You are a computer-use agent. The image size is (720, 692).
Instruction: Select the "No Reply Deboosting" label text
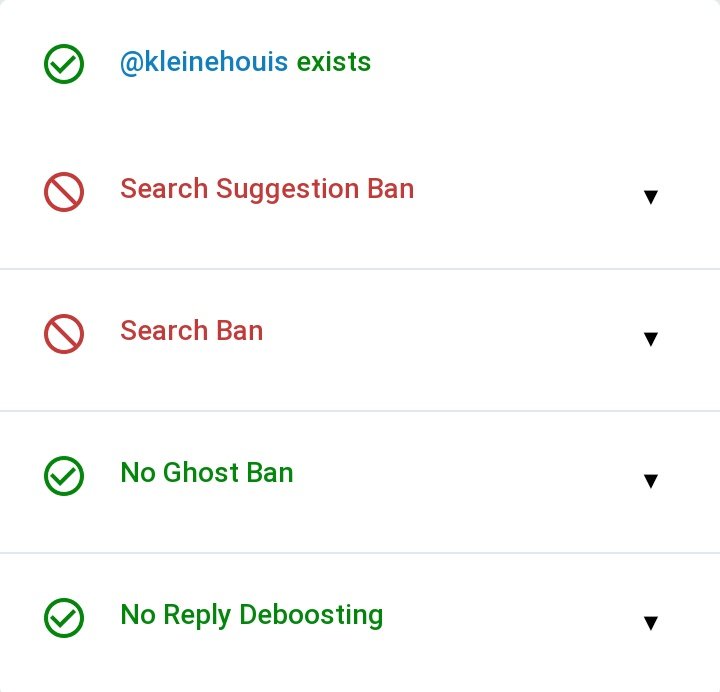tap(251, 614)
